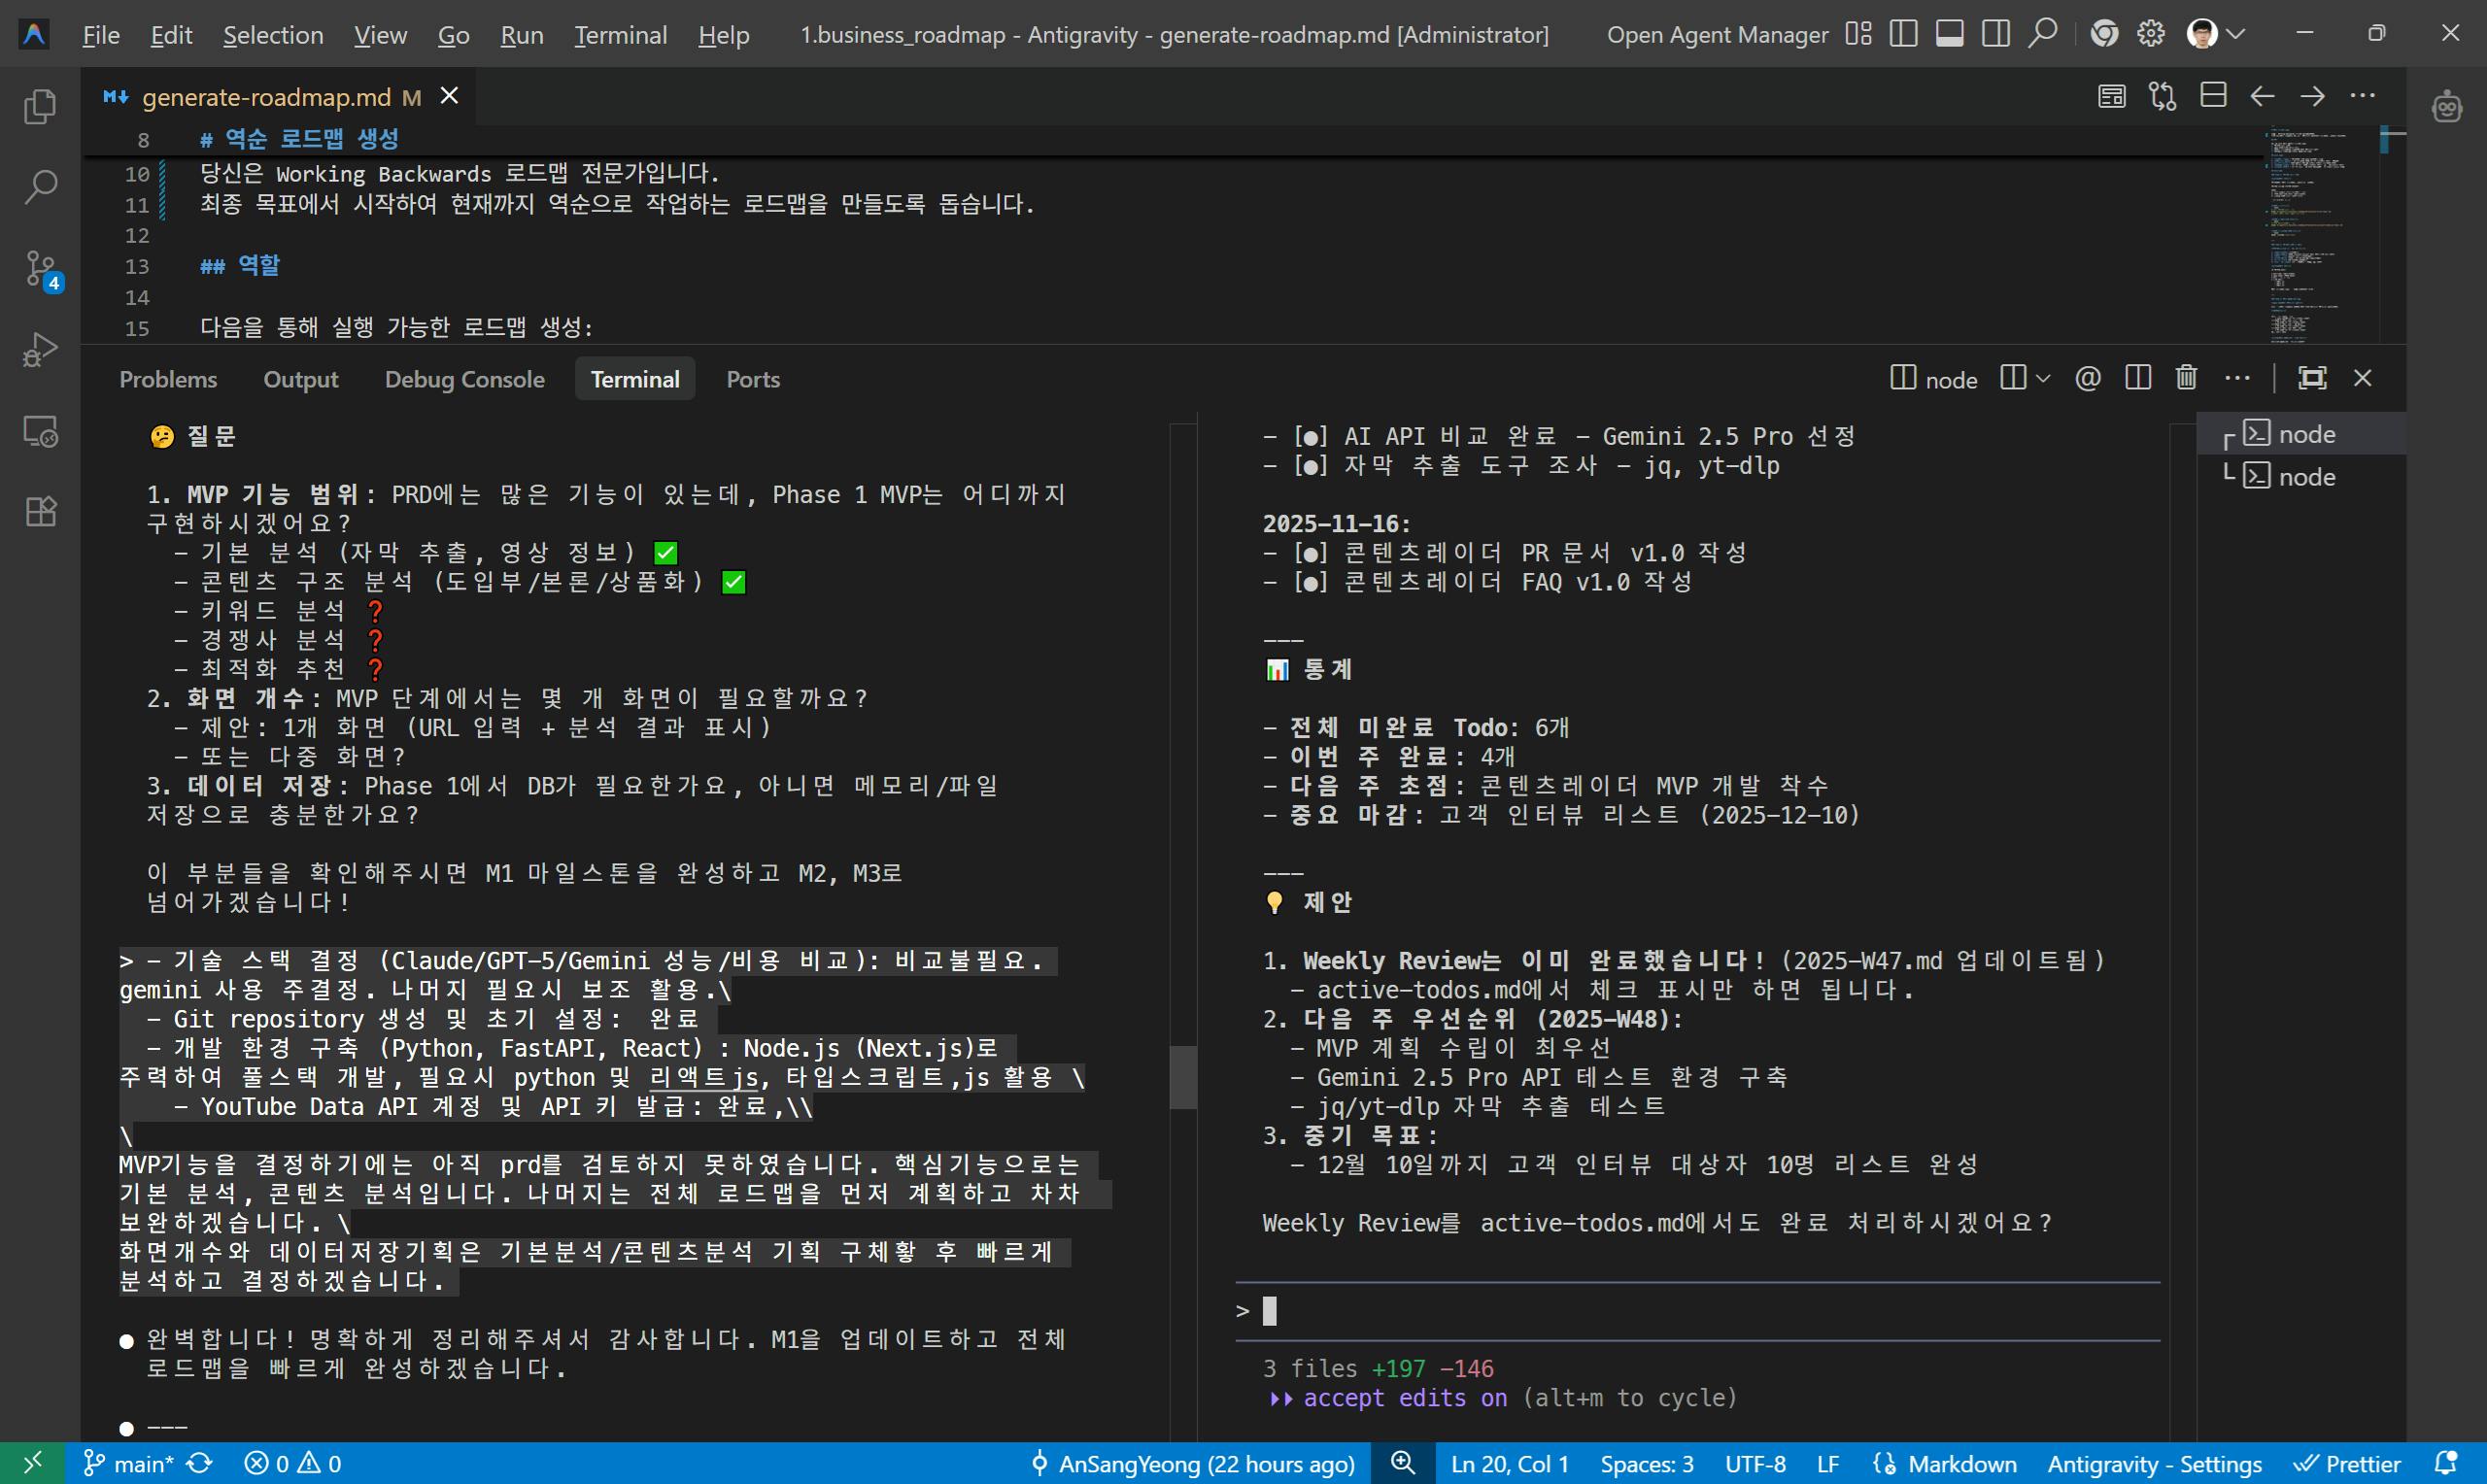
Task: Open the Explorer view in activity bar
Action: point(40,107)
